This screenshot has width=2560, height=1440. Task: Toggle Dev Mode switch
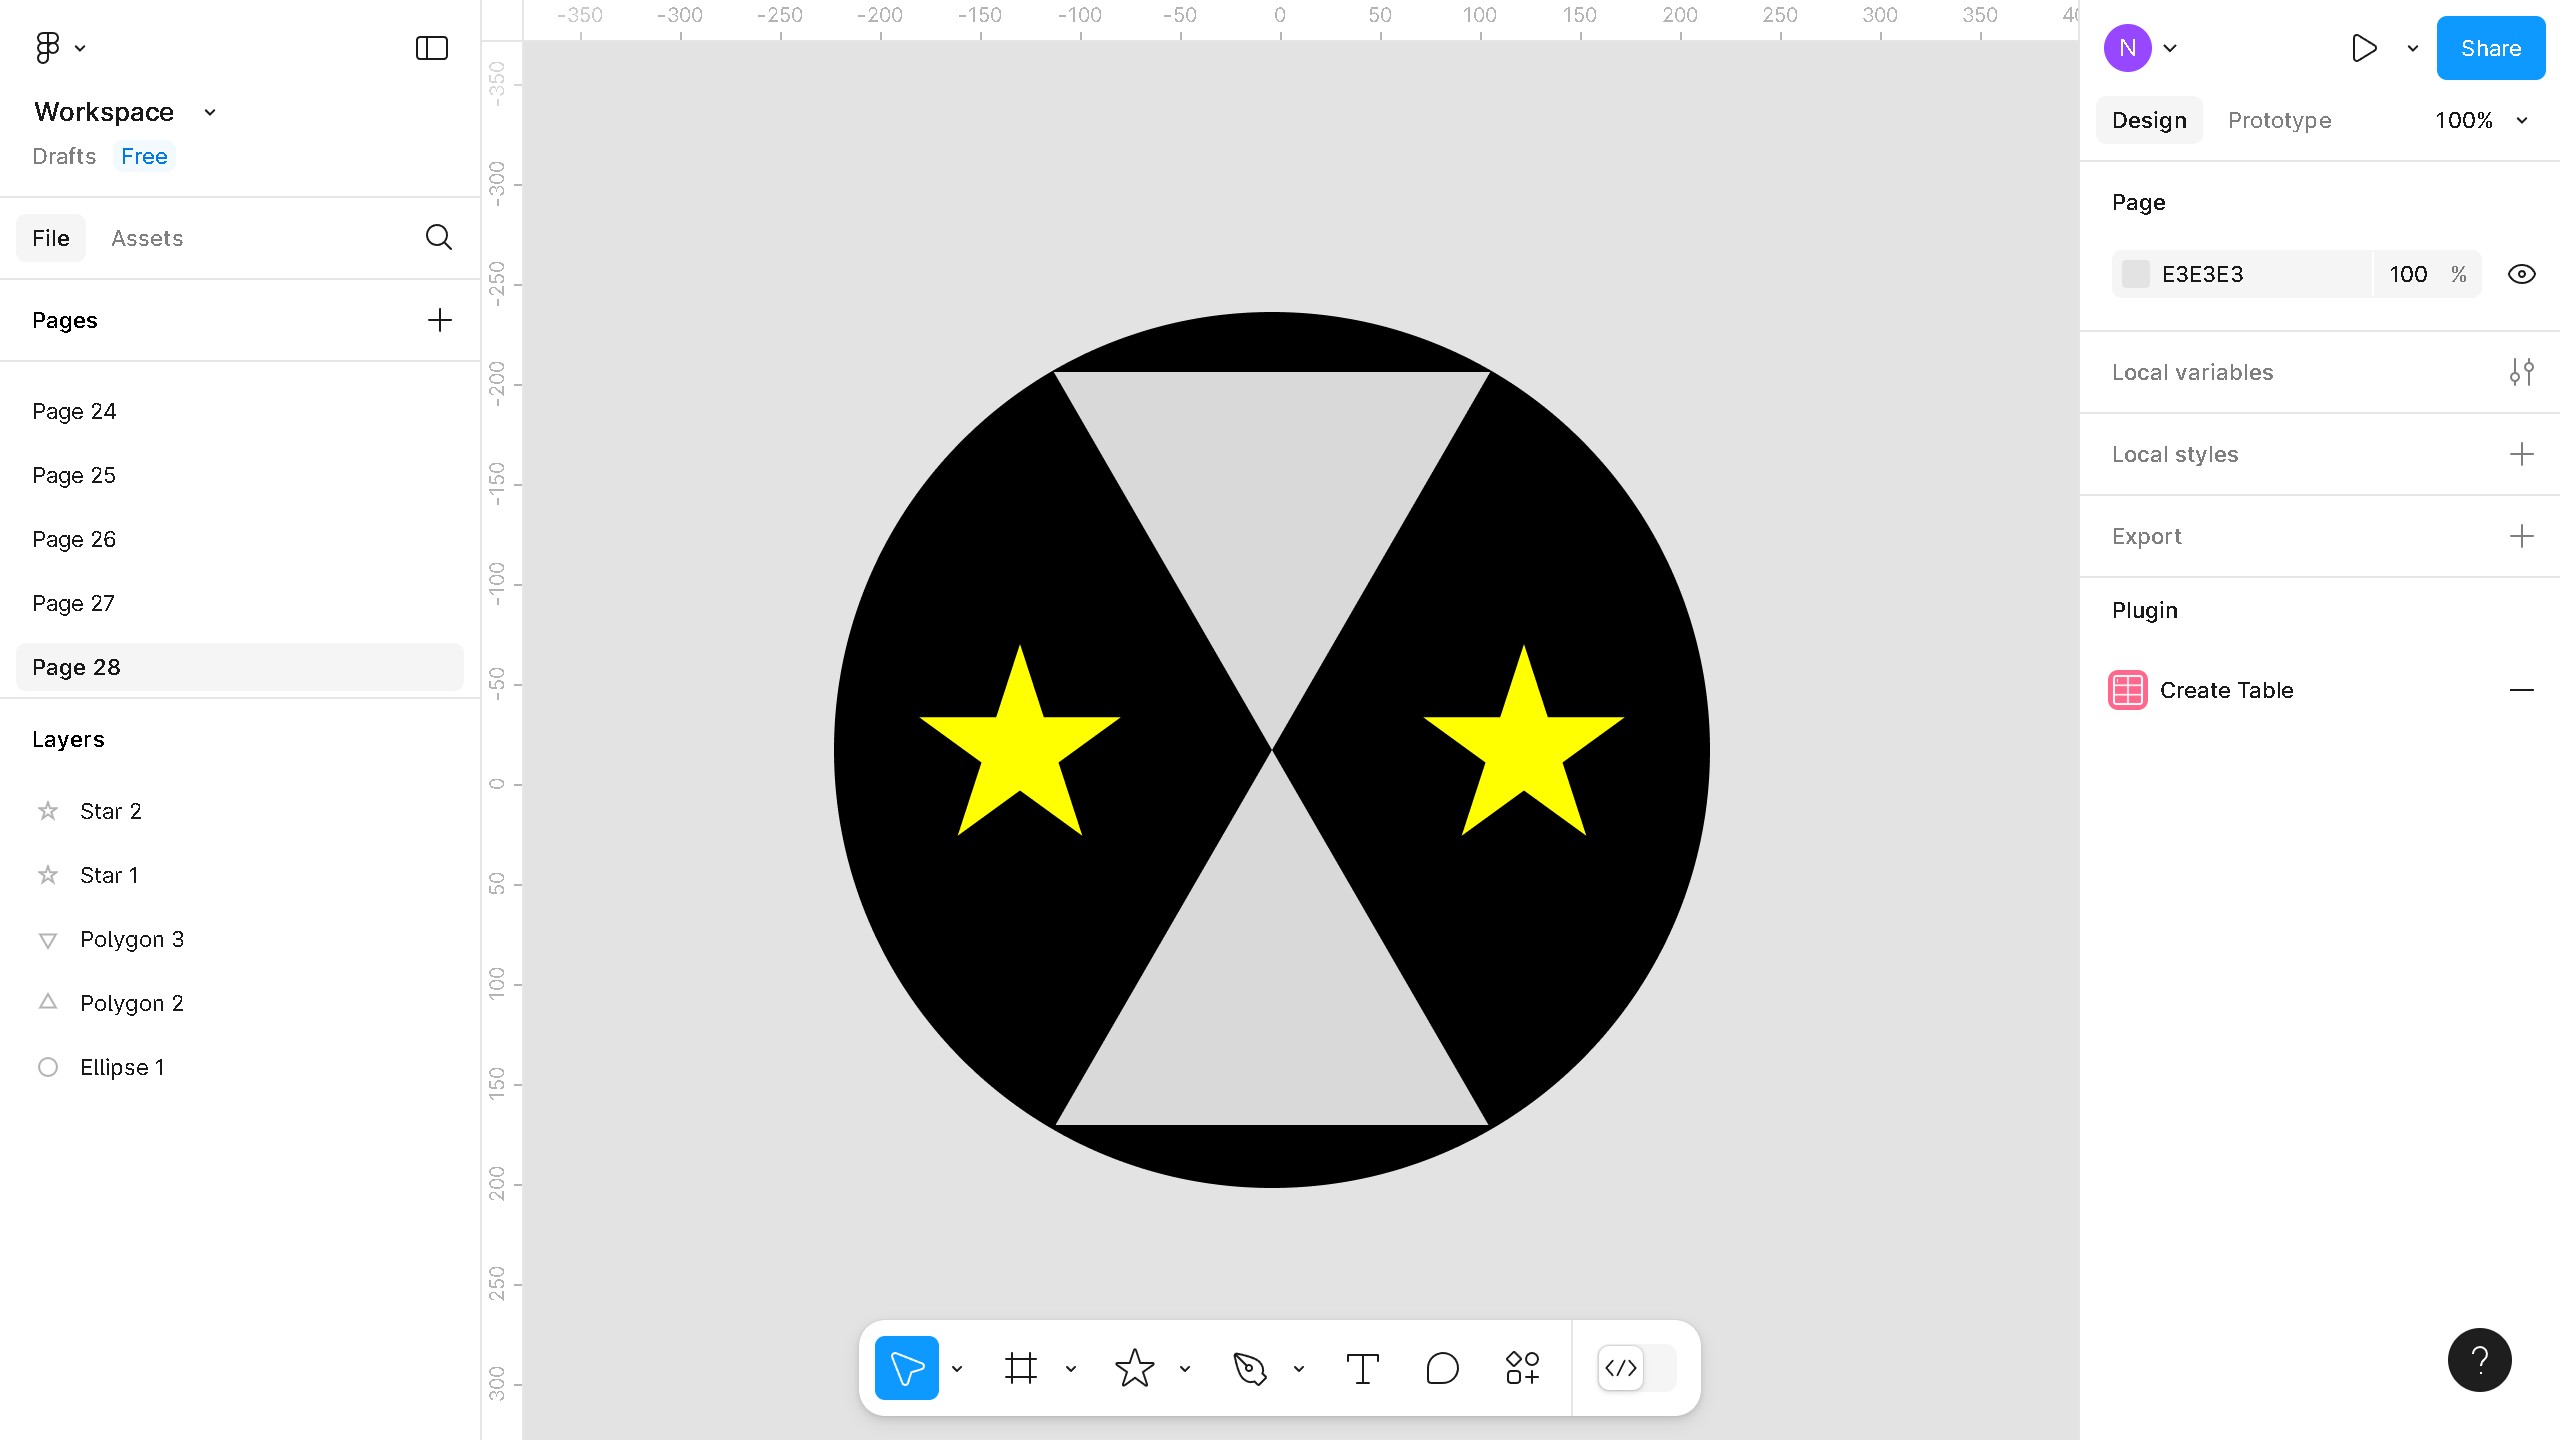tap(1636, 1368)
